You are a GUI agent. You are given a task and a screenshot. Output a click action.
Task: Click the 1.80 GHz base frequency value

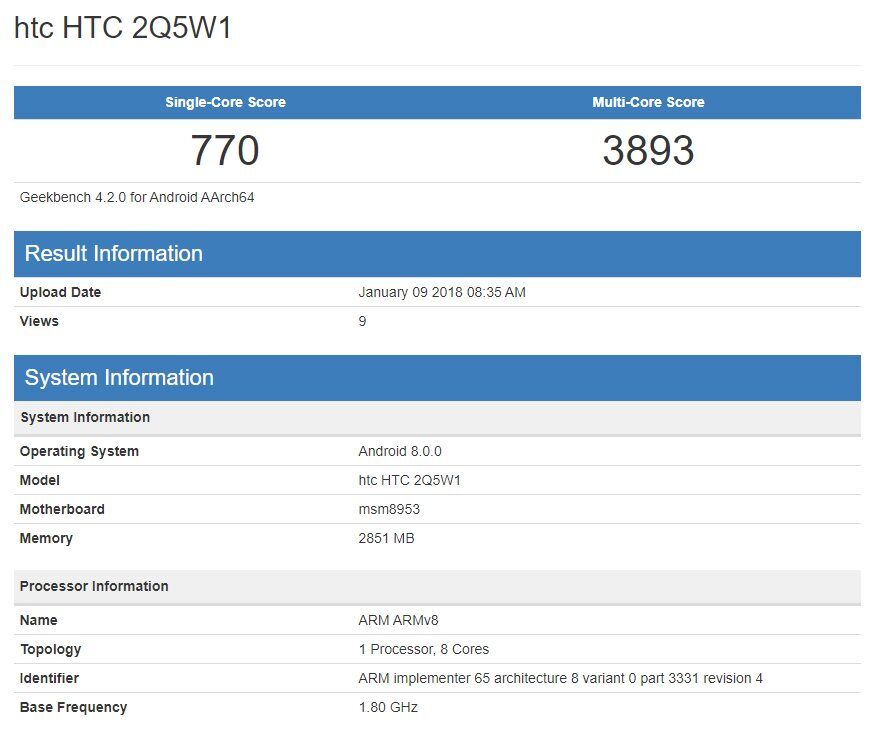tap(388, 707)
